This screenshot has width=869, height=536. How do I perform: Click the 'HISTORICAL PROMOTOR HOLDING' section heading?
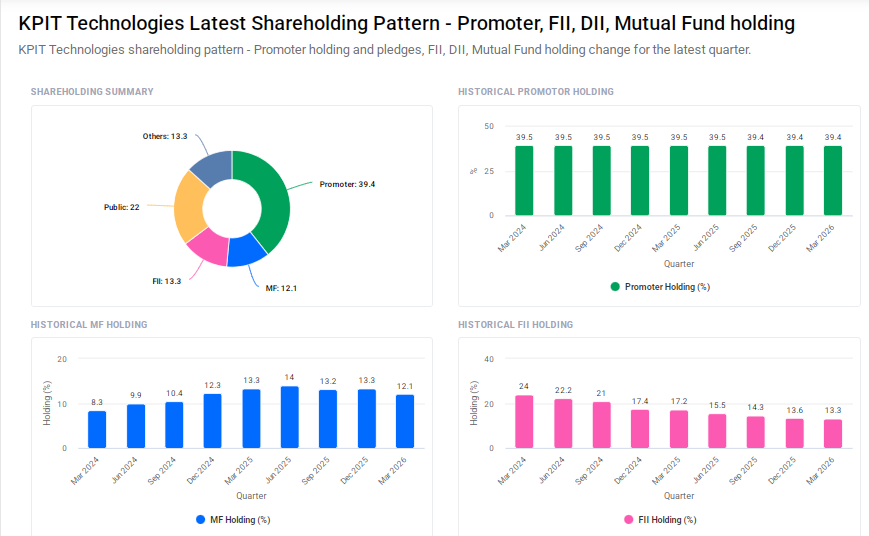point(536,91)
